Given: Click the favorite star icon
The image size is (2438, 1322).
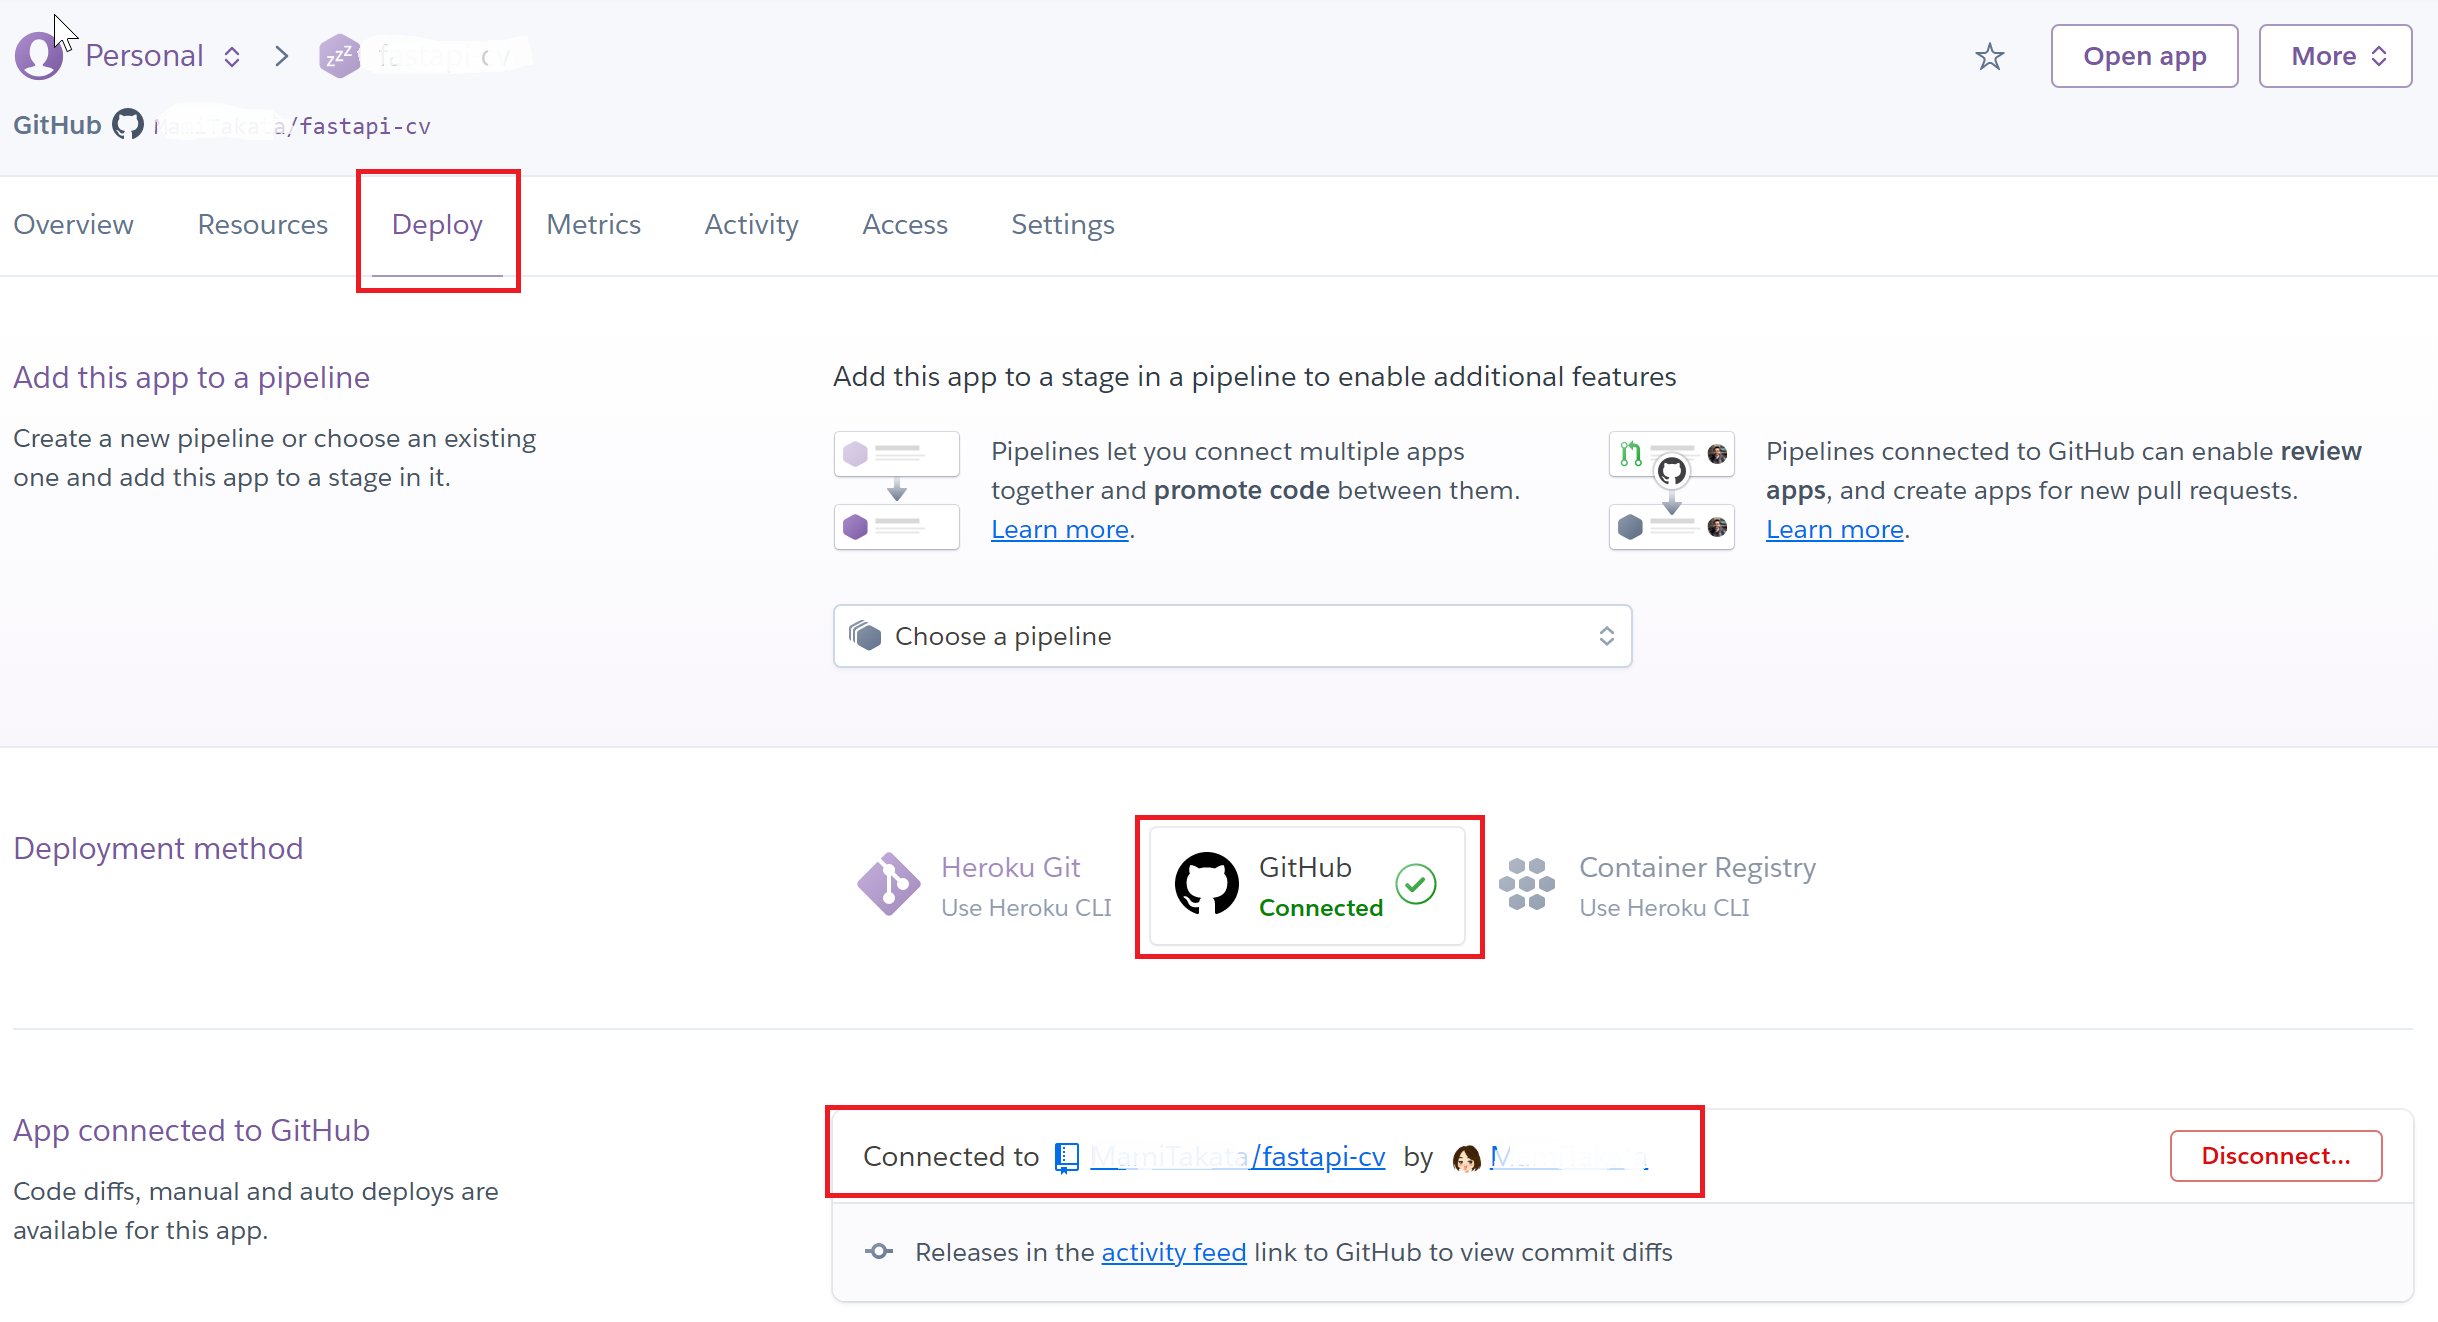Looking at the screenshot, I should 1989,57.
